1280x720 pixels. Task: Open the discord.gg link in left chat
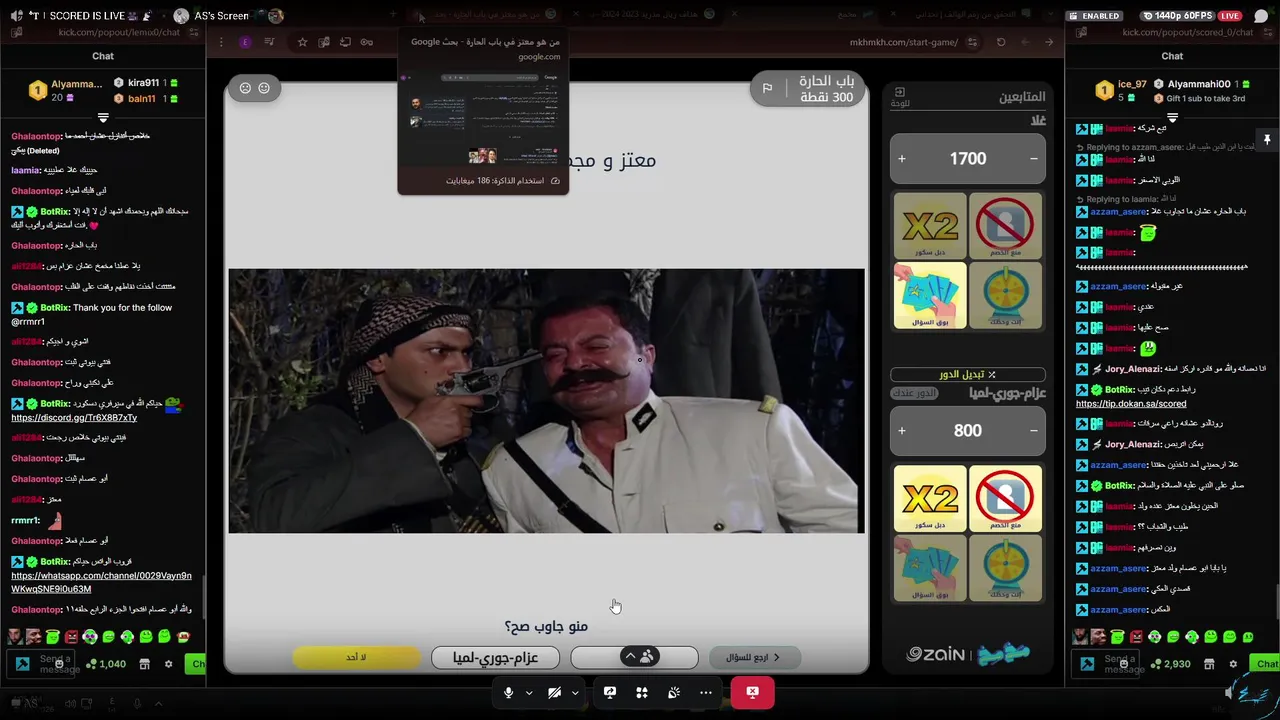tap(74, 418)
